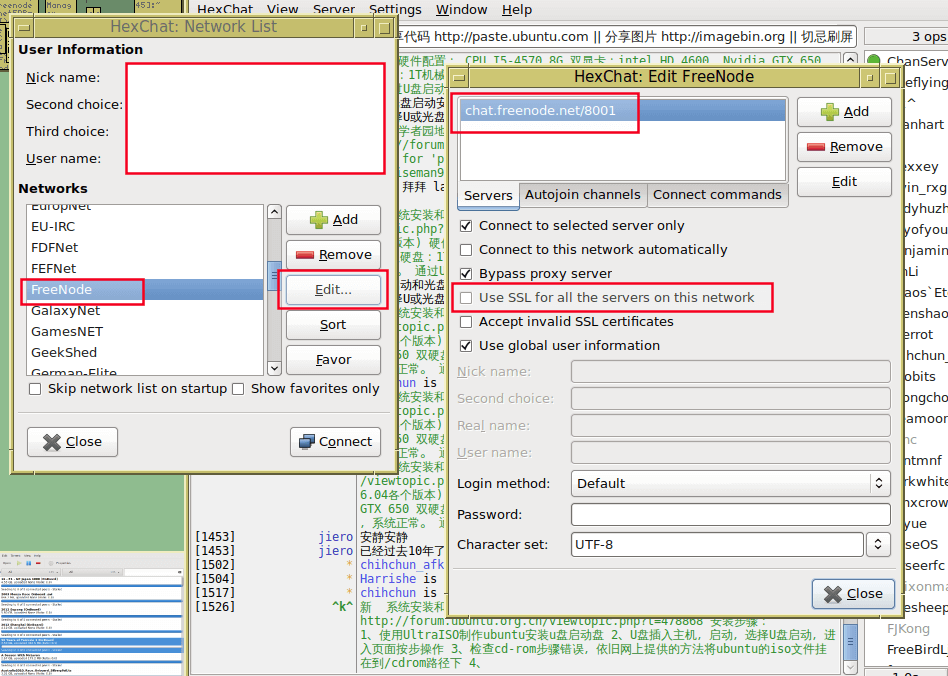Focus the Password input field
948x676 pixels.
pos(730,515)
